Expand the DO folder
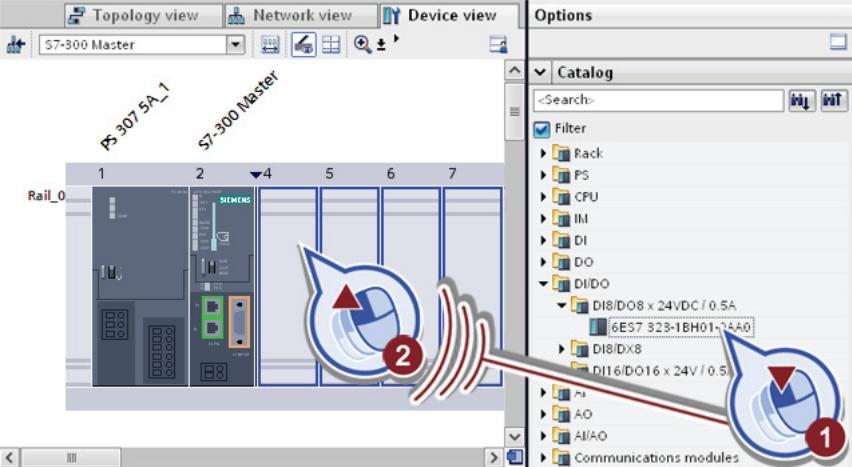 (x=543, y=262)
